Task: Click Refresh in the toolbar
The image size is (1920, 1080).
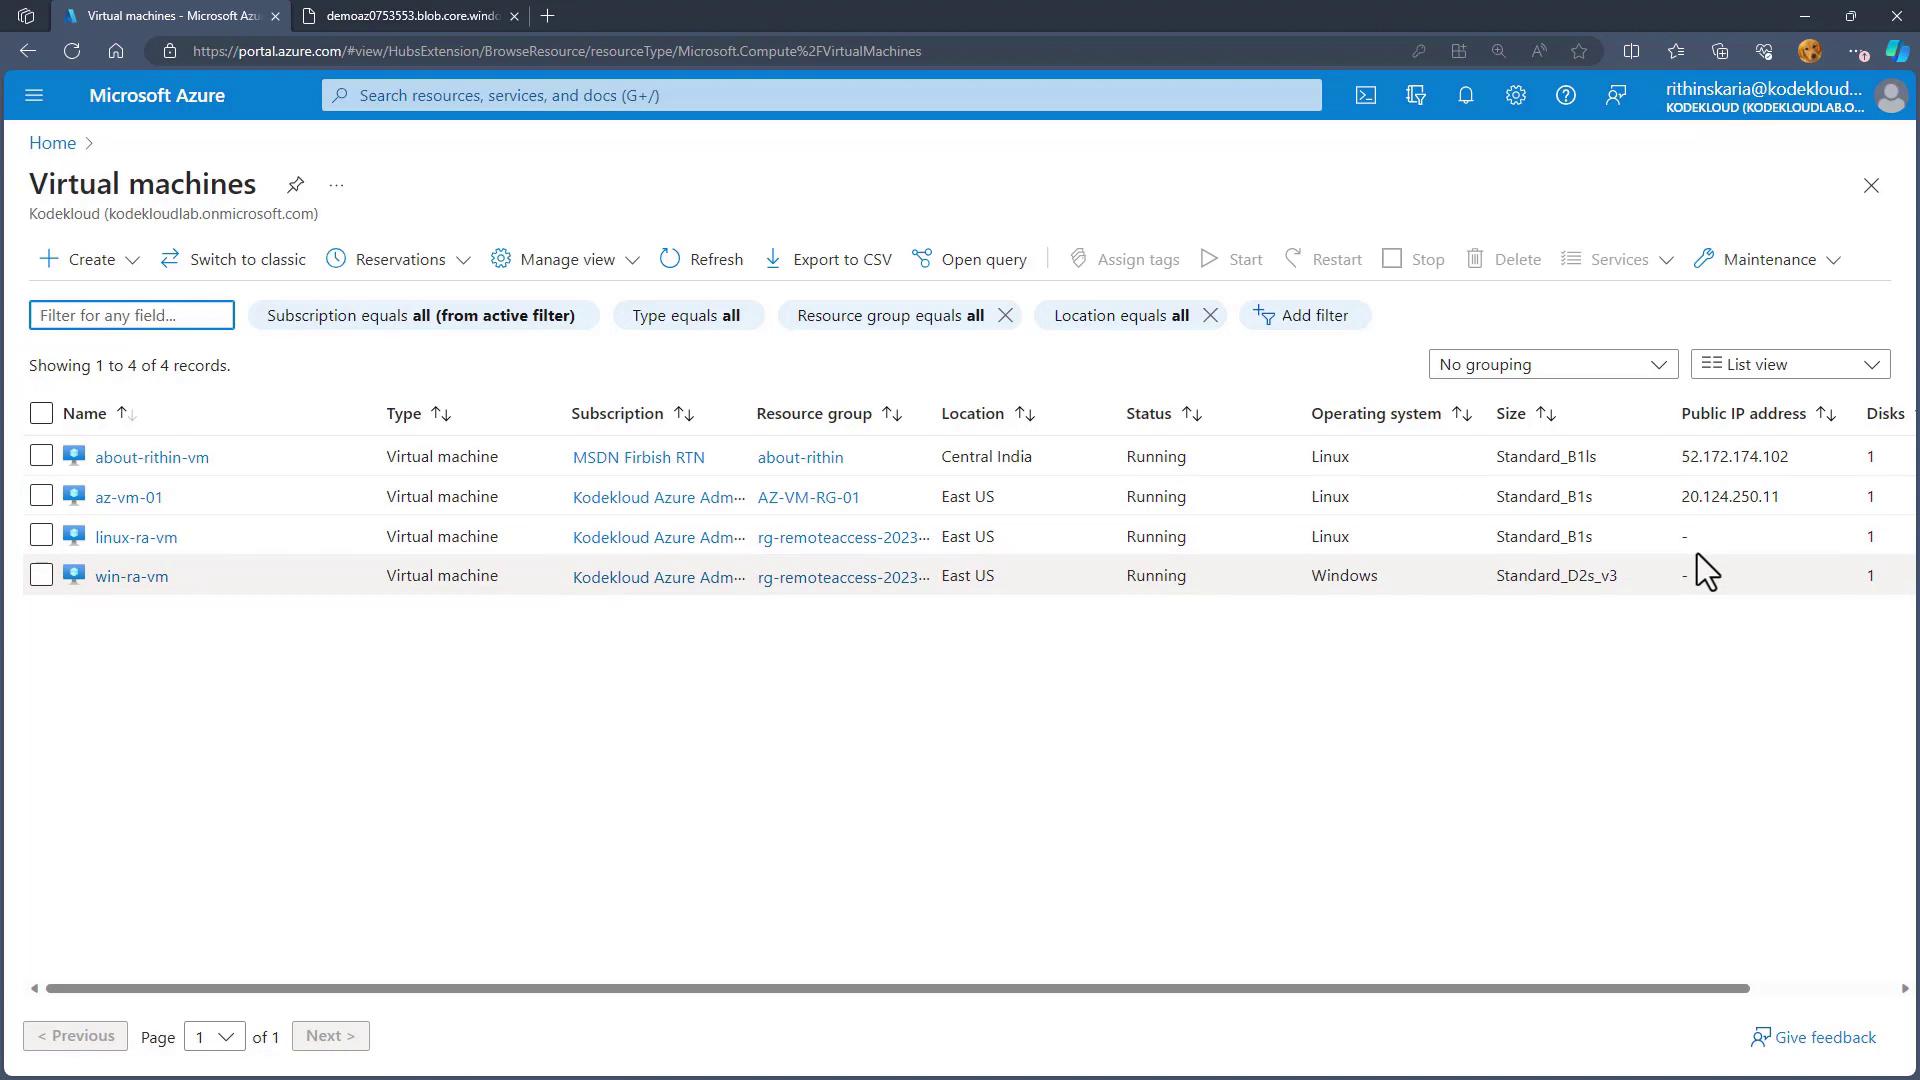Action: (701, 259)
